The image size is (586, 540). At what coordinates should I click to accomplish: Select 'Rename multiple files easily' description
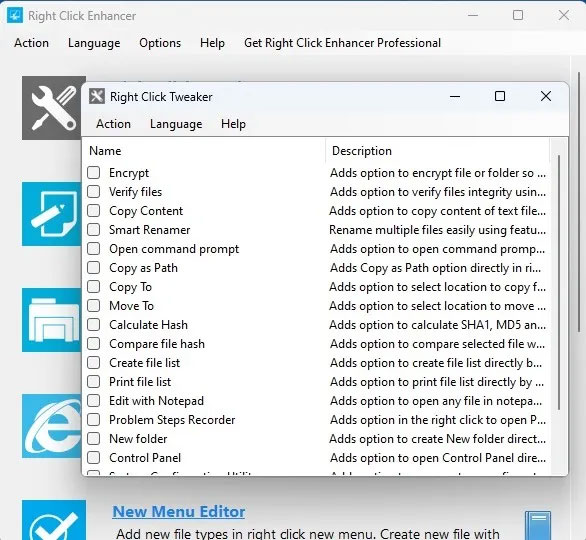437,230
